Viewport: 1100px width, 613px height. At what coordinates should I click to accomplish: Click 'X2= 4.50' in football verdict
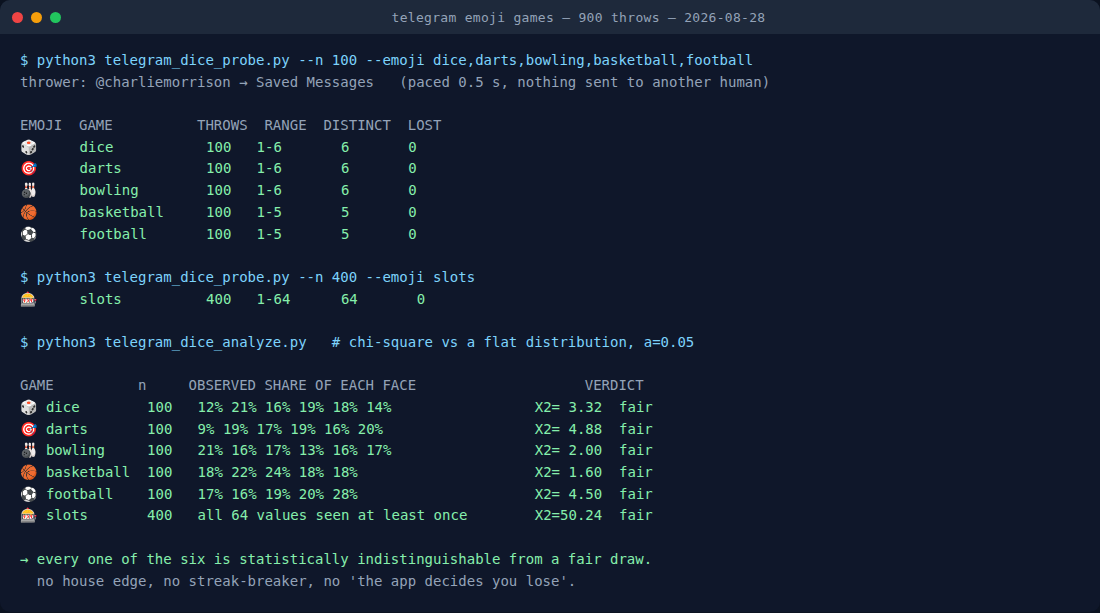click(x=568, y=494)
